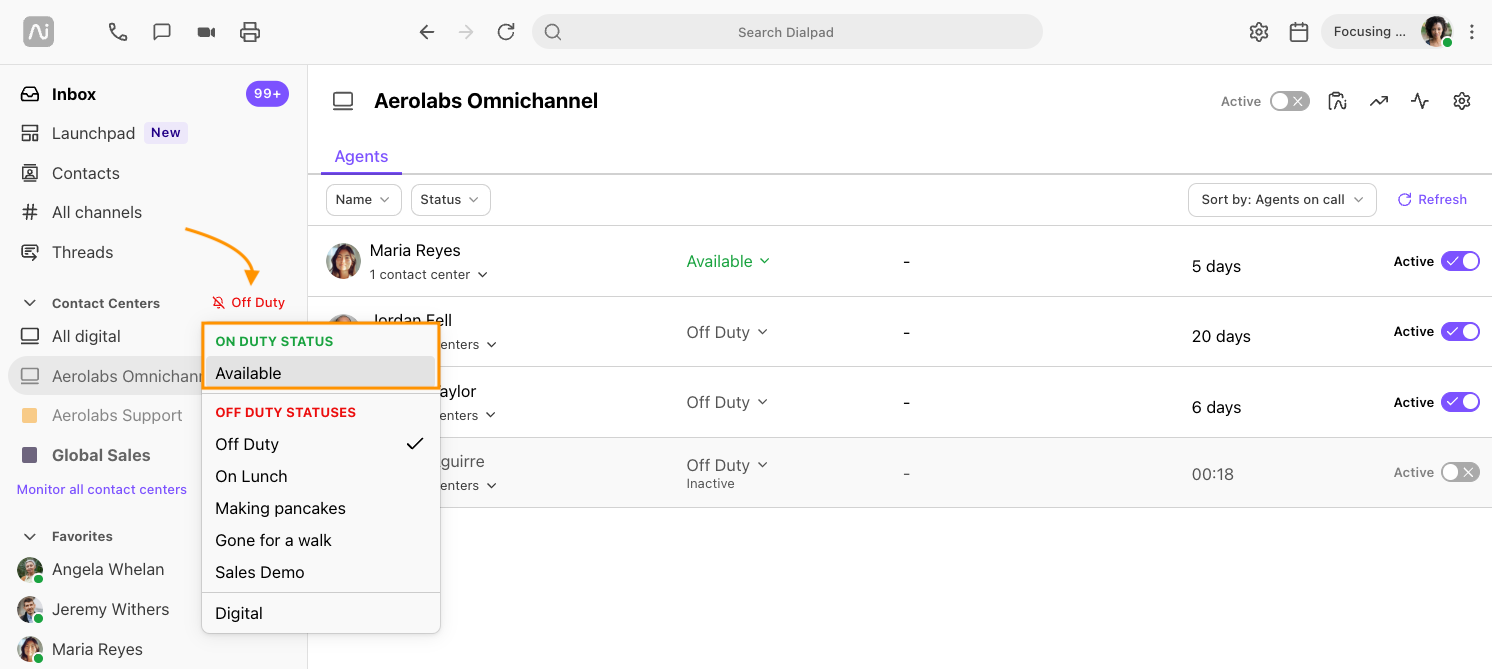The height and width of the screenshot is (669, 1492).
Task: Open the Status filter dropdown
Action: (x=451, y=200)
